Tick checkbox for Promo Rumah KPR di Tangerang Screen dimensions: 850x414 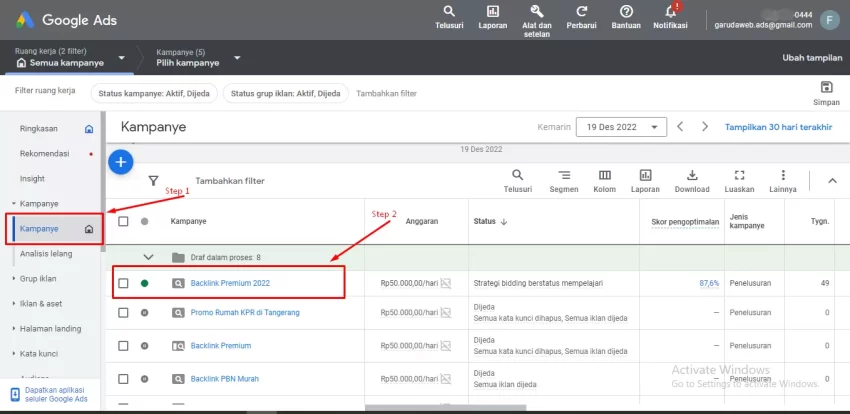click(124, 313)
